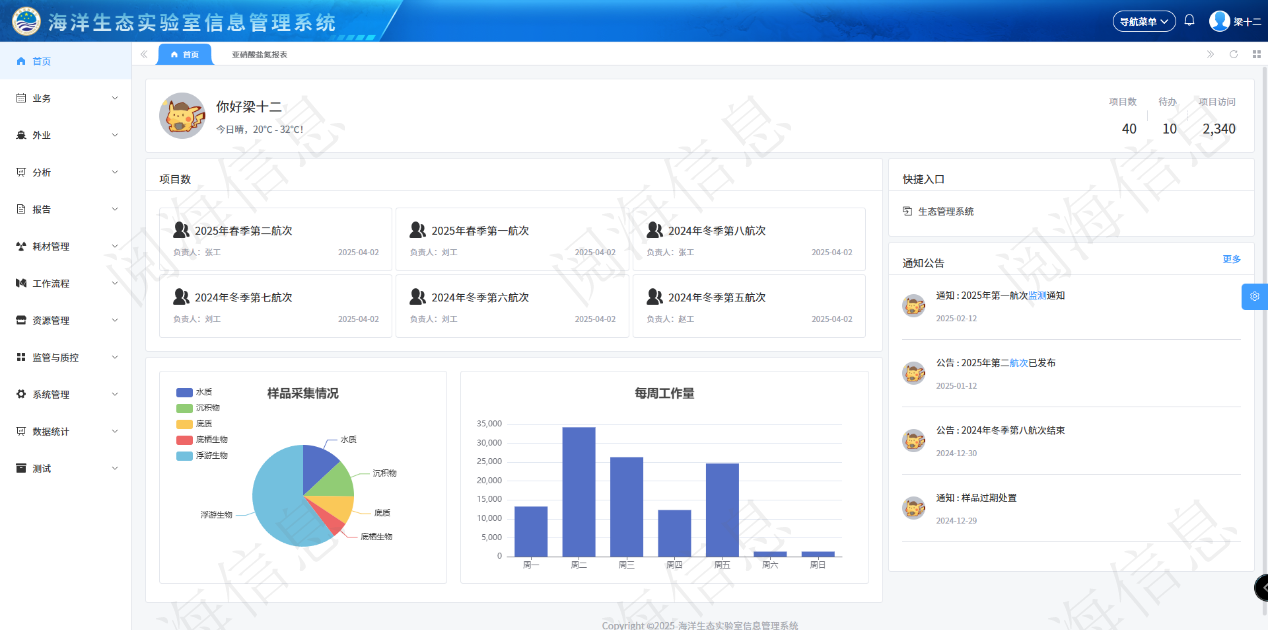
Task: Toggle the 水质 legend item in the pie chart
Action: click(194, 392)
